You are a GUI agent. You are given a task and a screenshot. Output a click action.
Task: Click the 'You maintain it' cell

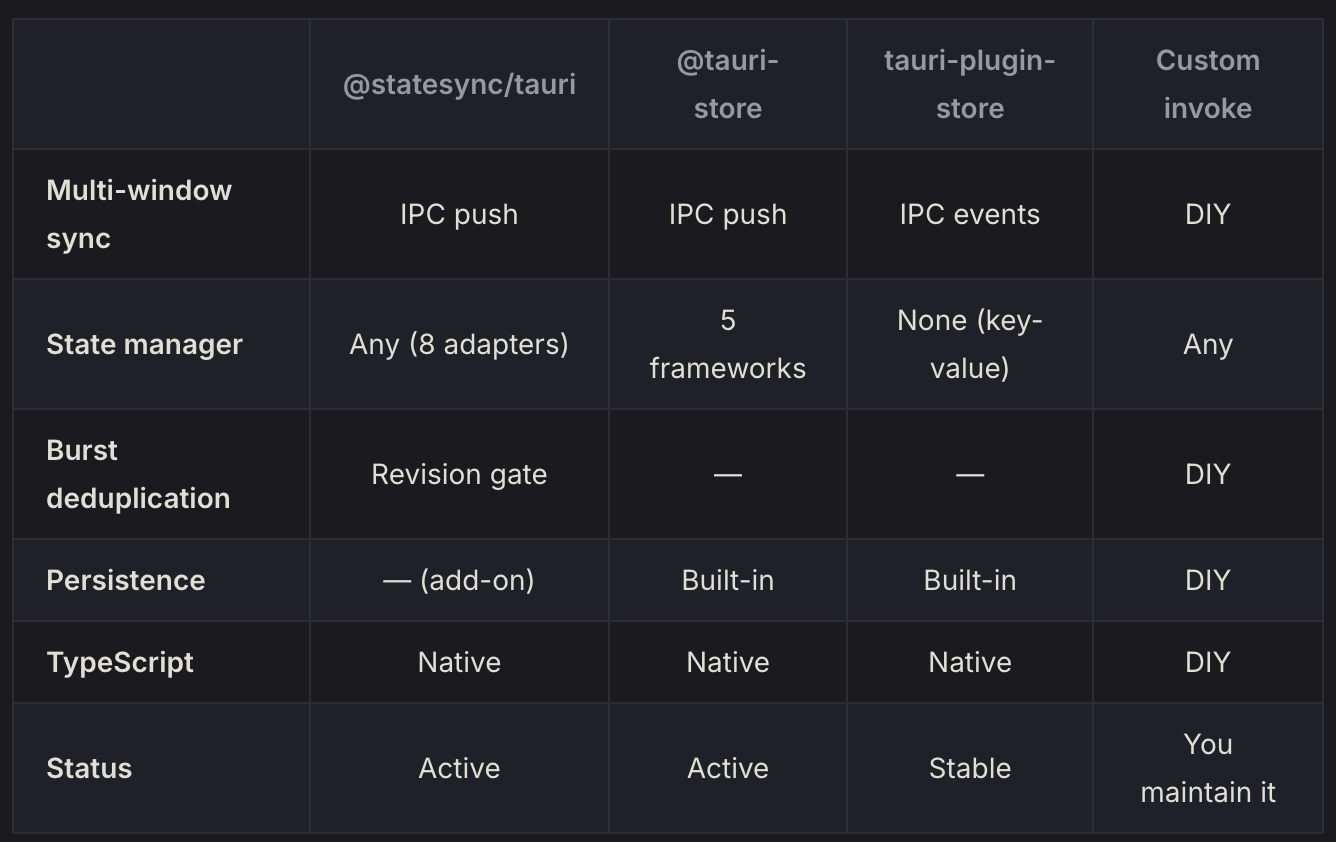(1208, 768)
